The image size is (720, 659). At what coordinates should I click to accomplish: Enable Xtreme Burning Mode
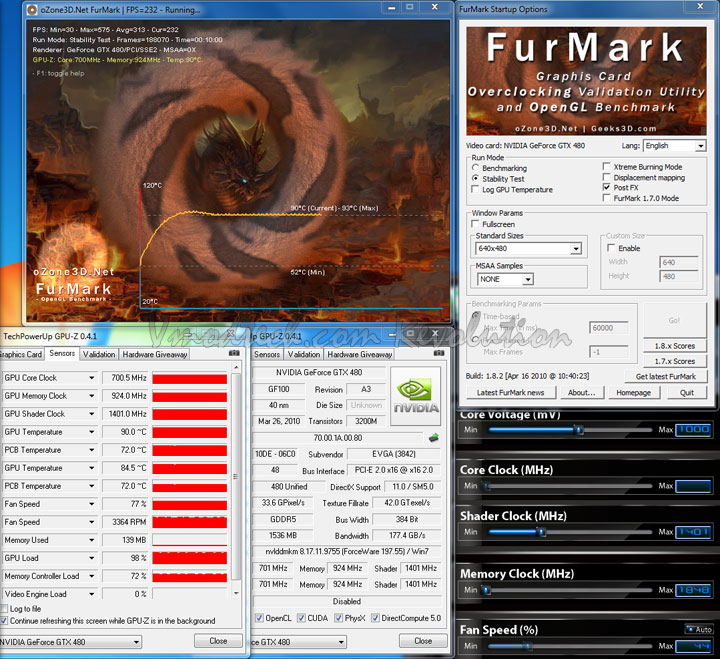click(607, 166)
